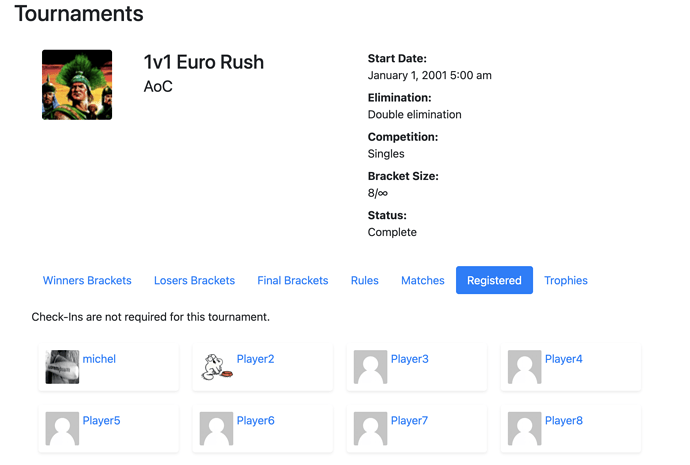This screenshot has width=690, height=465.
Task: Click Player2's cartoon avatar
Action: coord(217,367)
